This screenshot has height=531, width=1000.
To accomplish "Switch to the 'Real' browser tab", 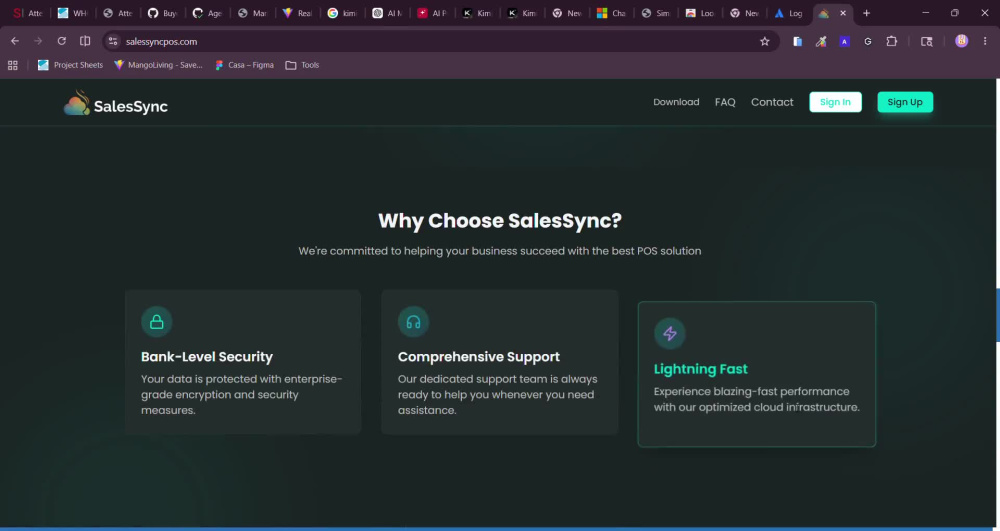I will coord(297,13).
